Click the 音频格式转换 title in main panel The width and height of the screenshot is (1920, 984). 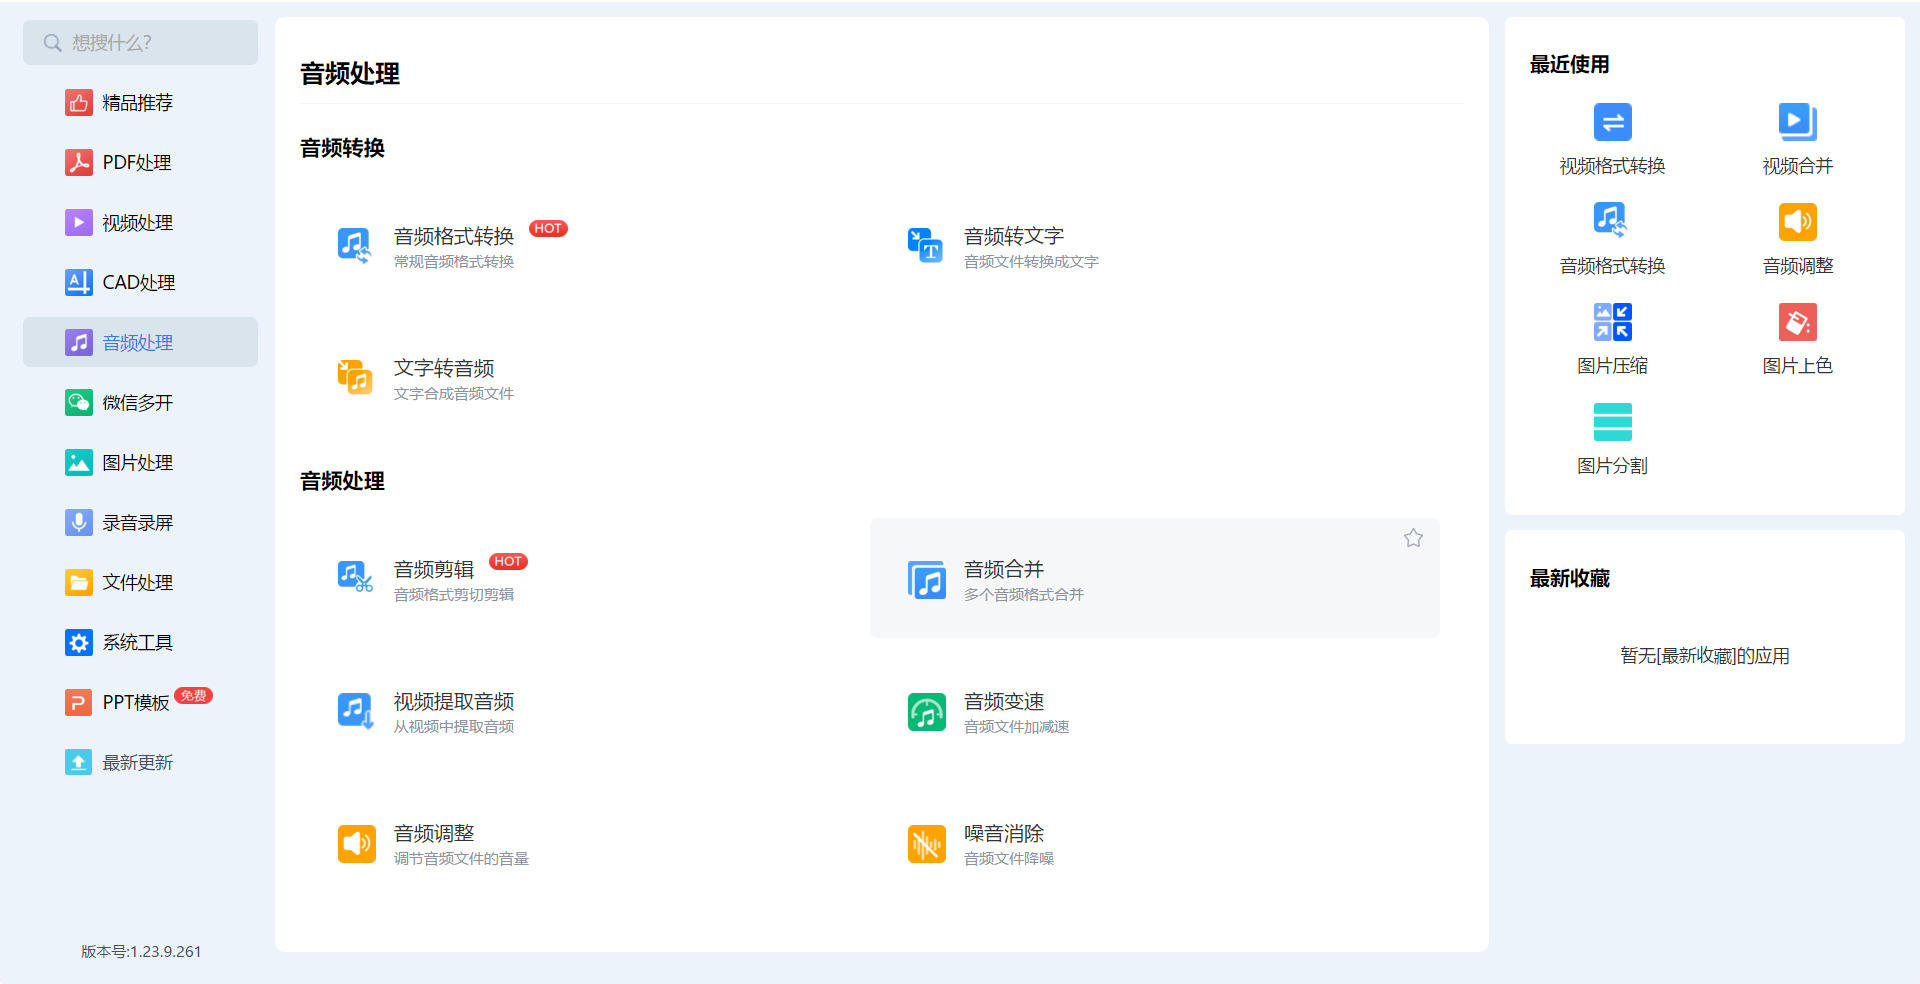pos(454,236)
